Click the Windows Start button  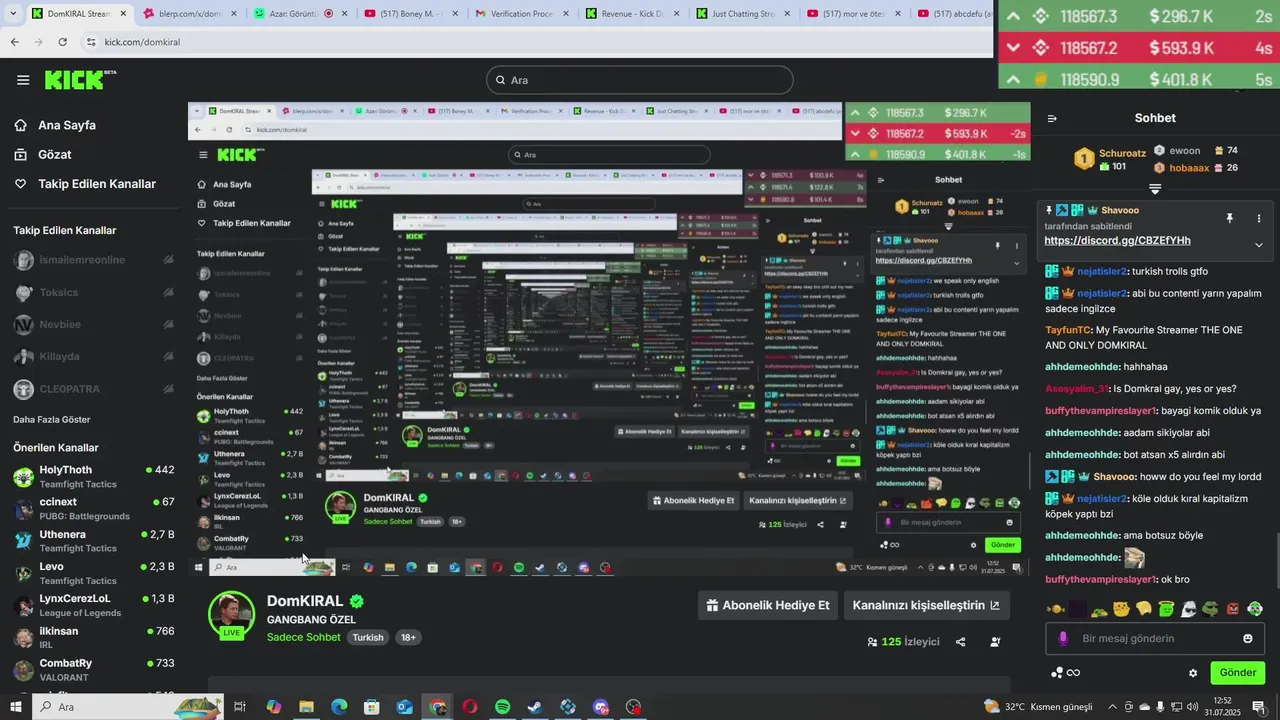[x=16, y=707]
